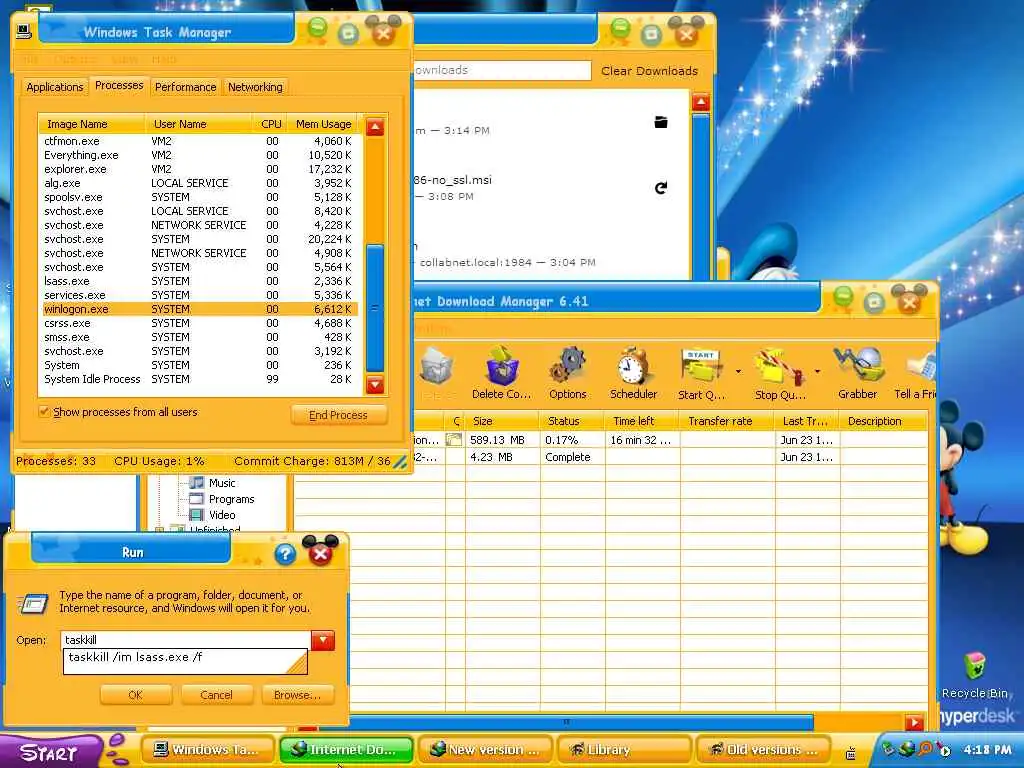Click Clear Downloads button
The width and height of the screenshot is (1024, 768).
click(x=649, y=71)
